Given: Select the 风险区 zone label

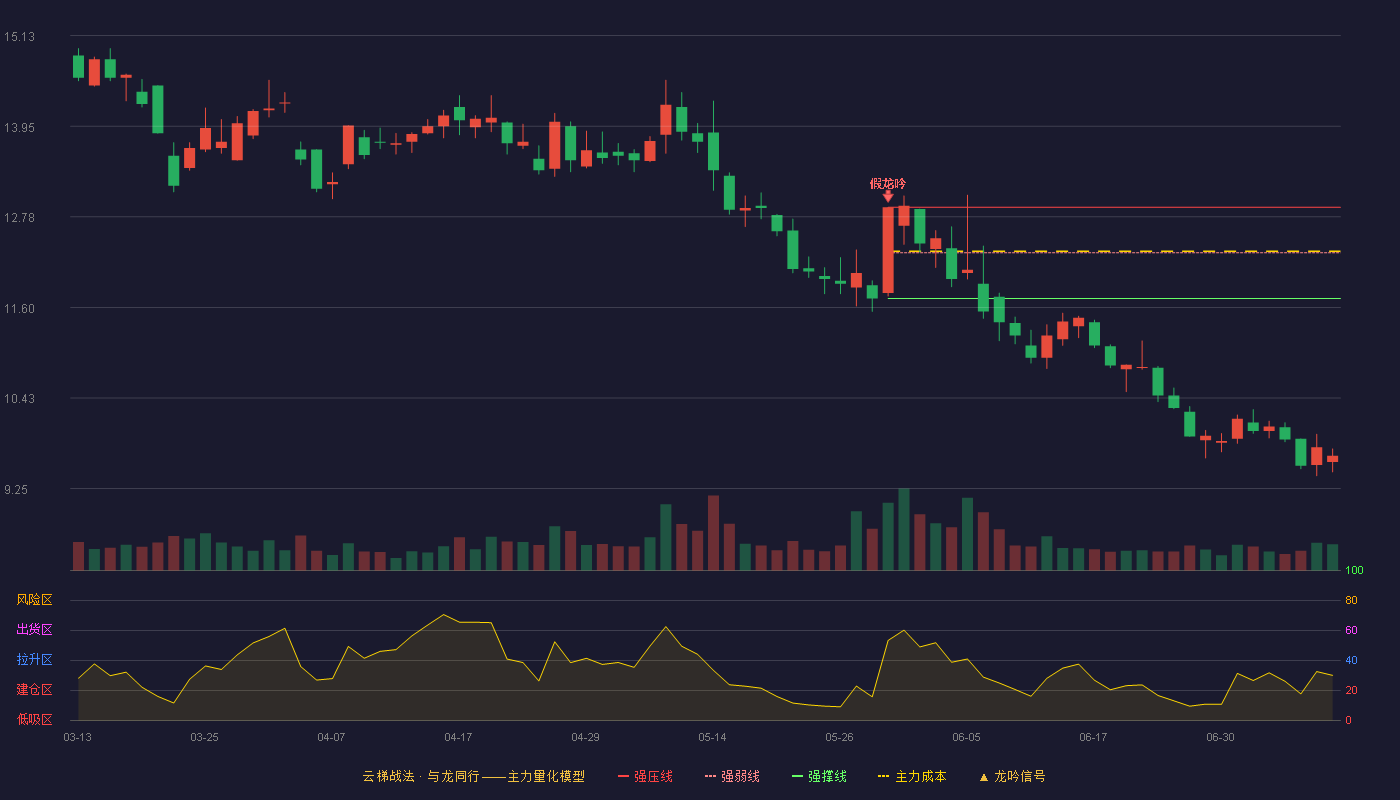Looking at the screenshot, I should [x=34, y=600].
